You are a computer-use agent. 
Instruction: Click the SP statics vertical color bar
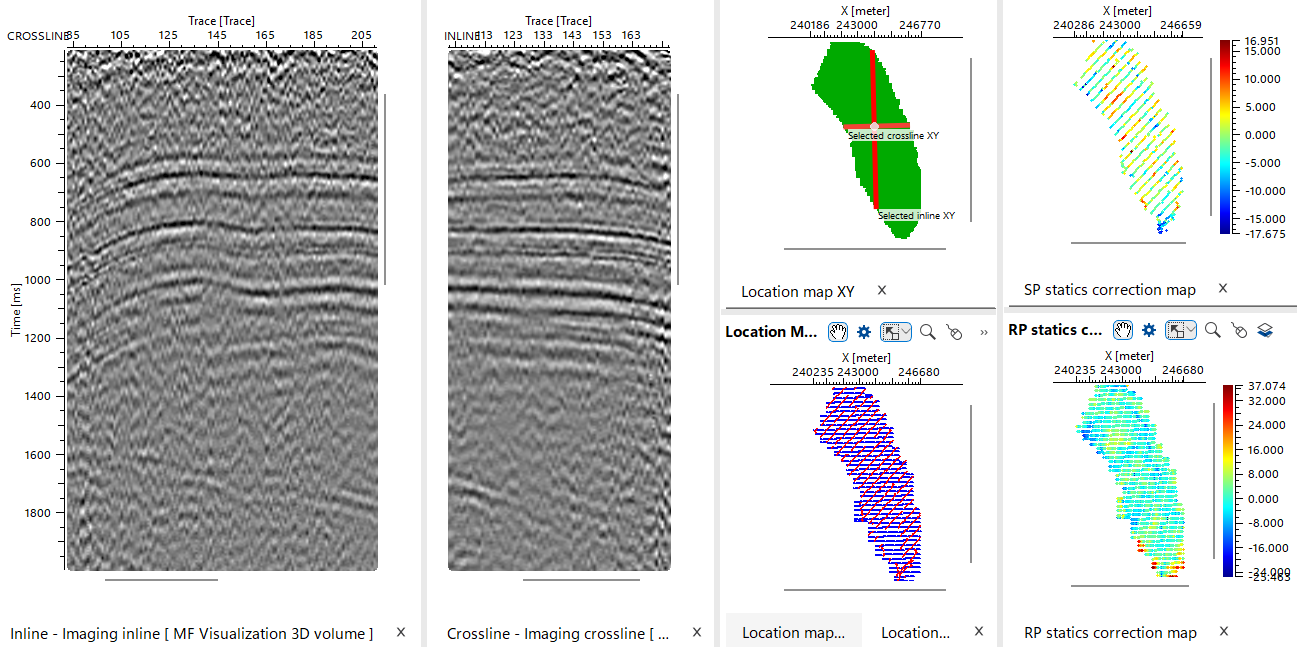(x=1226, y=136)
